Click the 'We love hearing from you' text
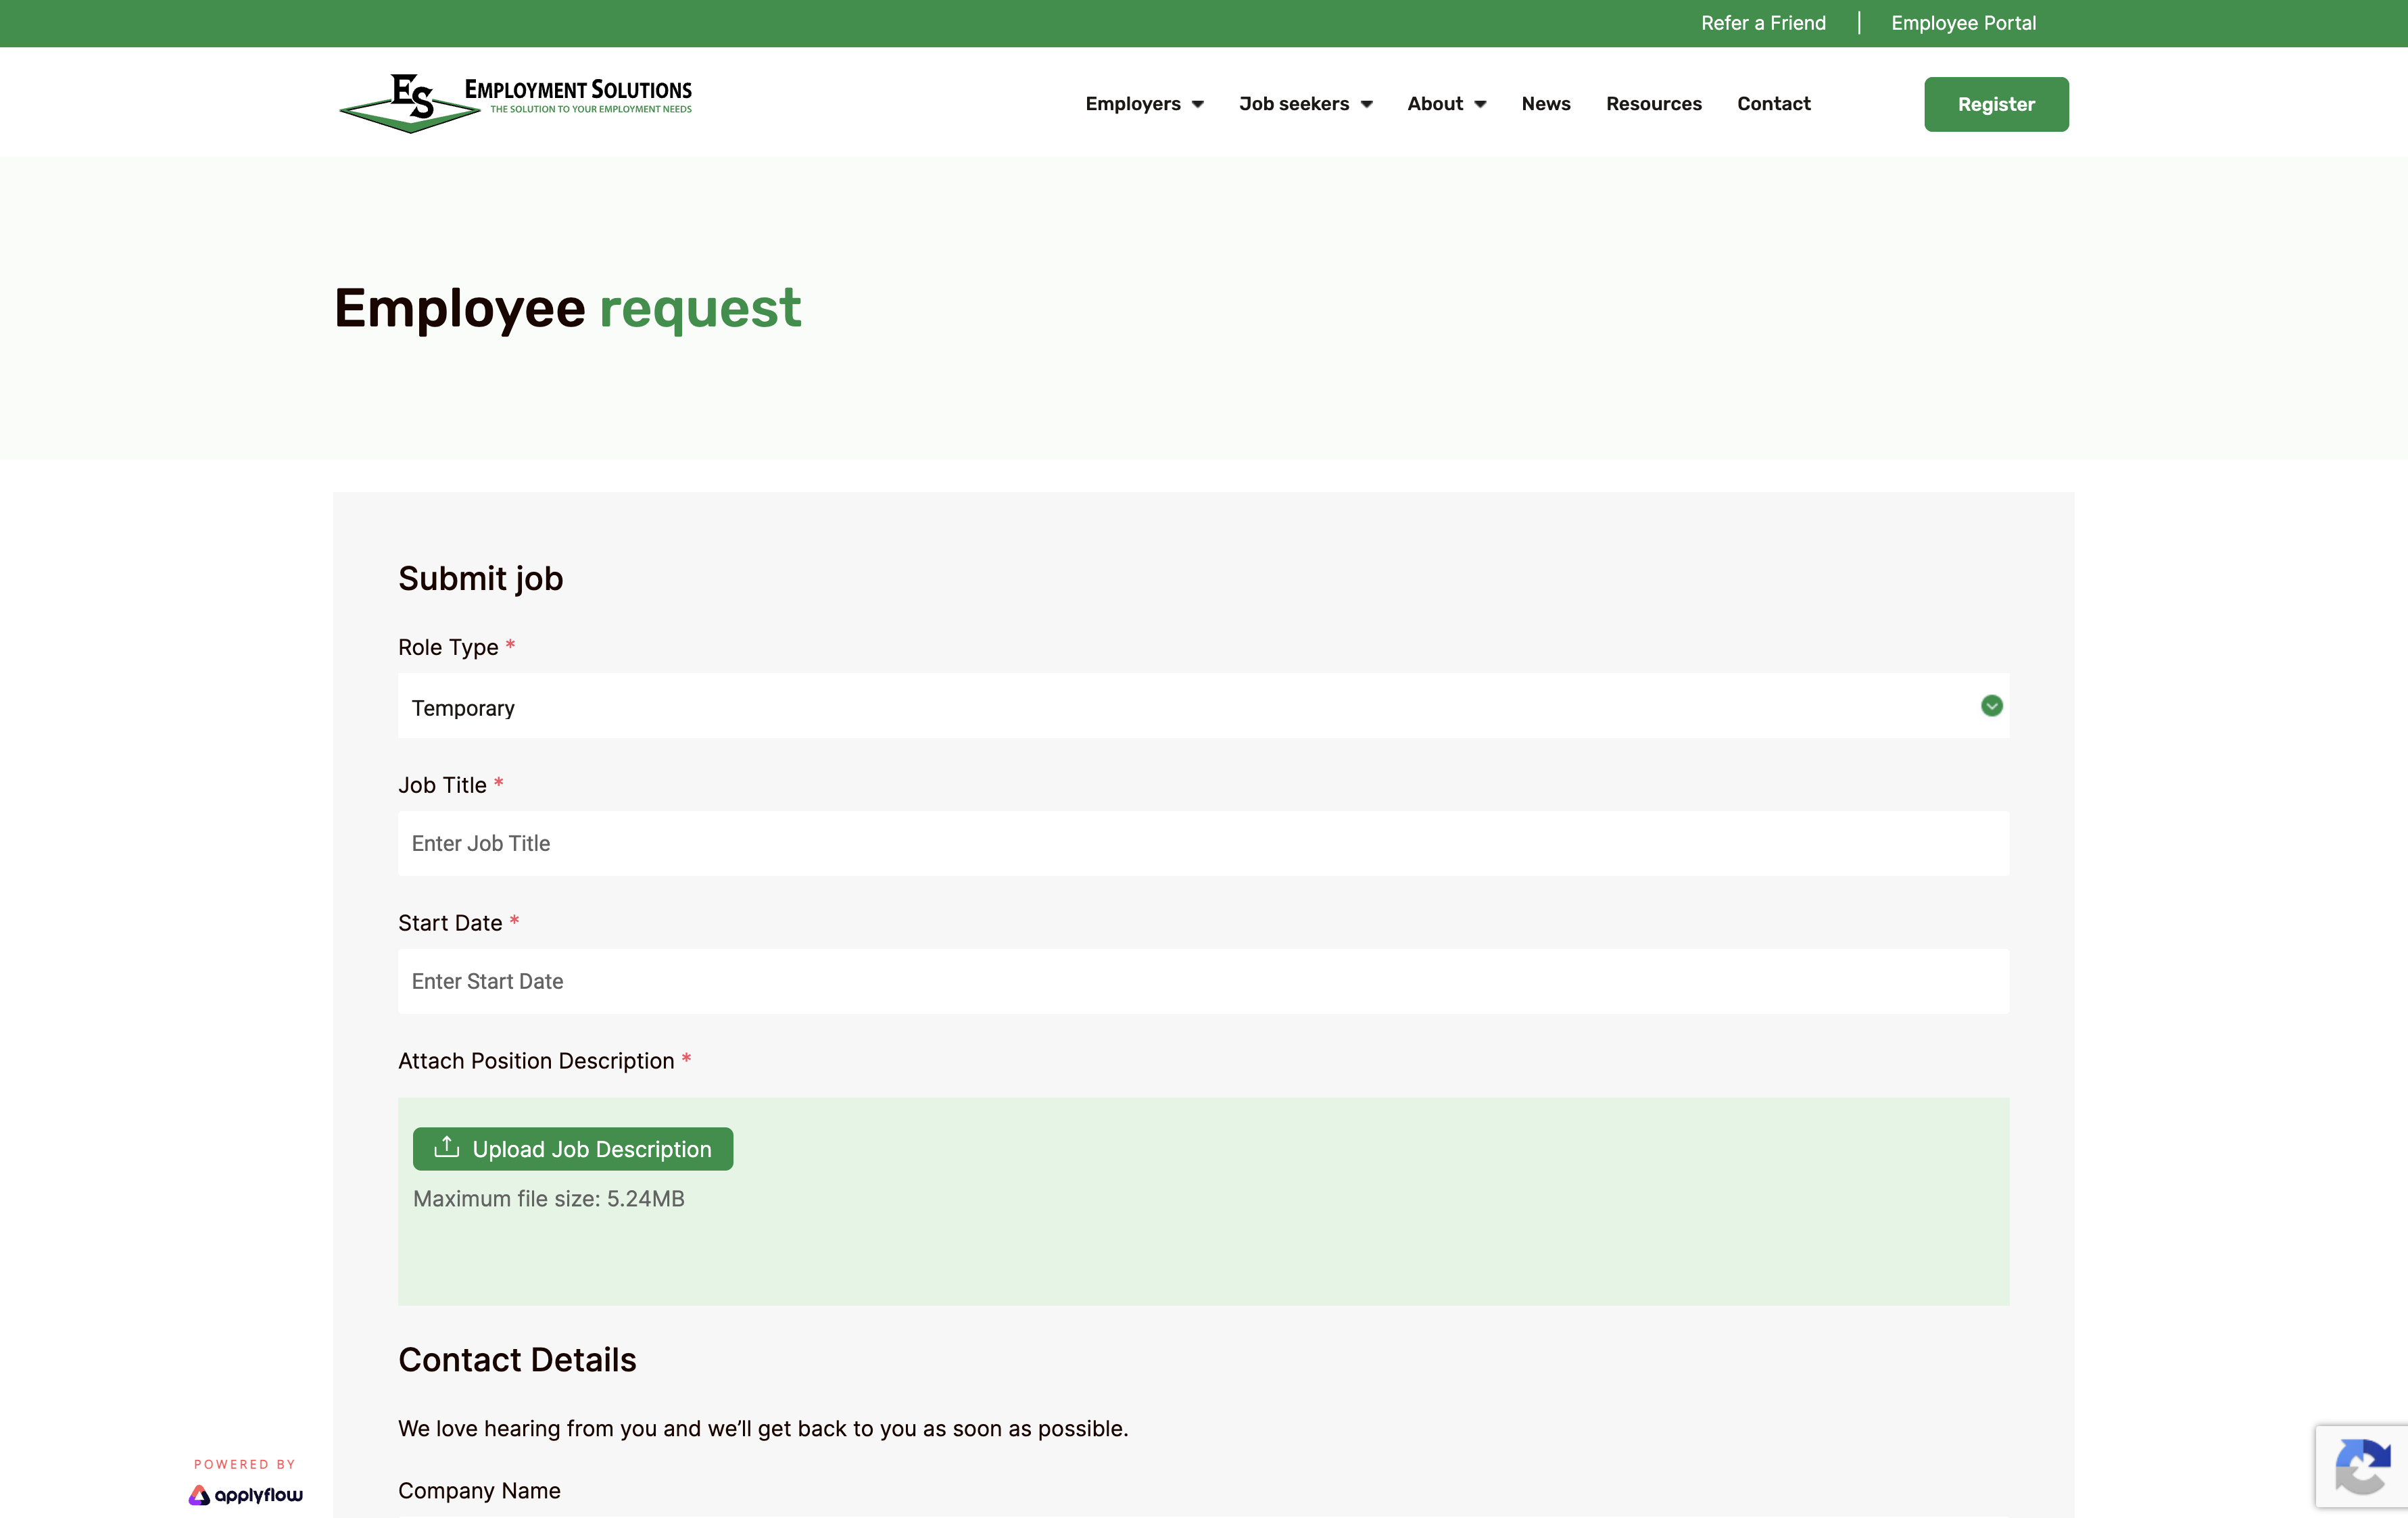The image size is (2408, 1518). [x=762, y=1428]
